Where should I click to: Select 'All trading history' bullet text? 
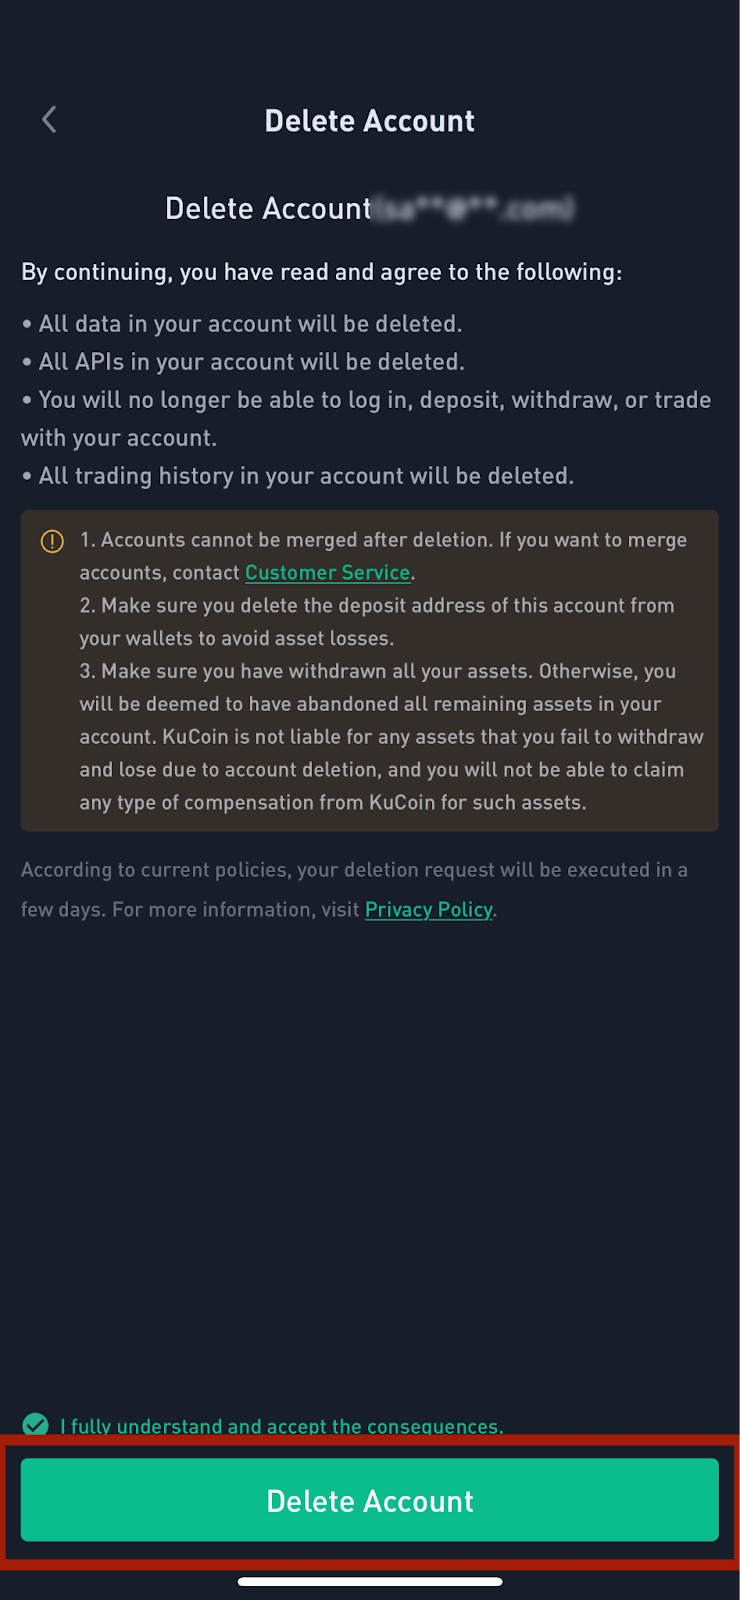pyautogui.click(x=298, y=476)
